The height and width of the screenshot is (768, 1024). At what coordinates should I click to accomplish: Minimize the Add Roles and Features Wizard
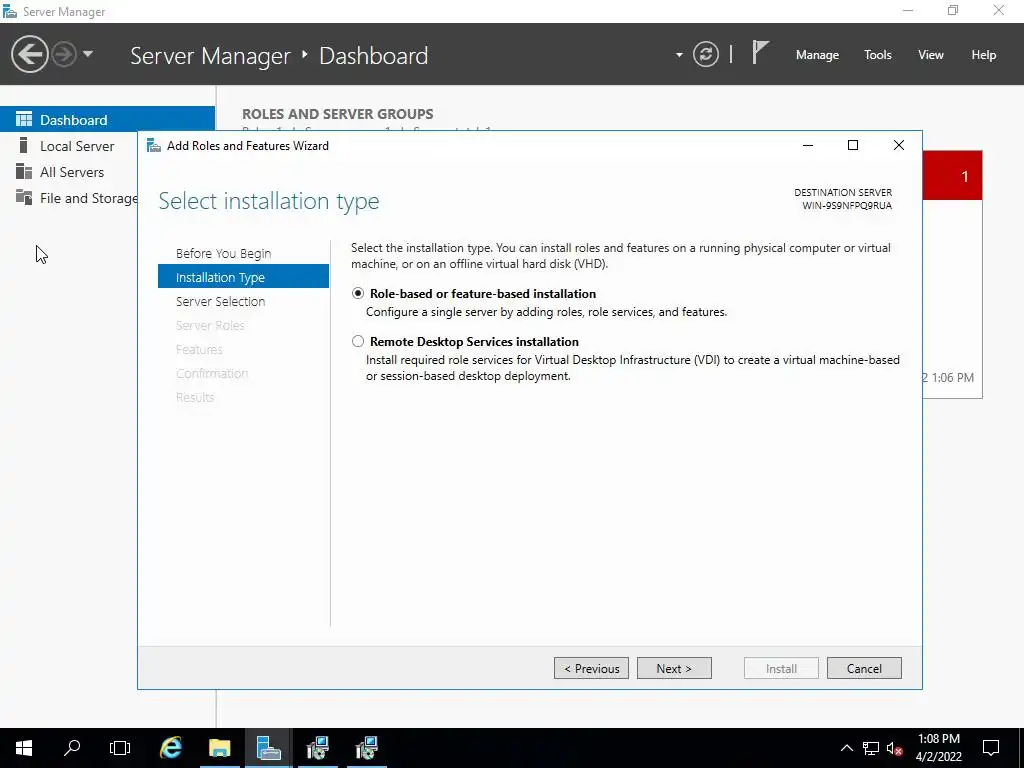pos(808,145)
